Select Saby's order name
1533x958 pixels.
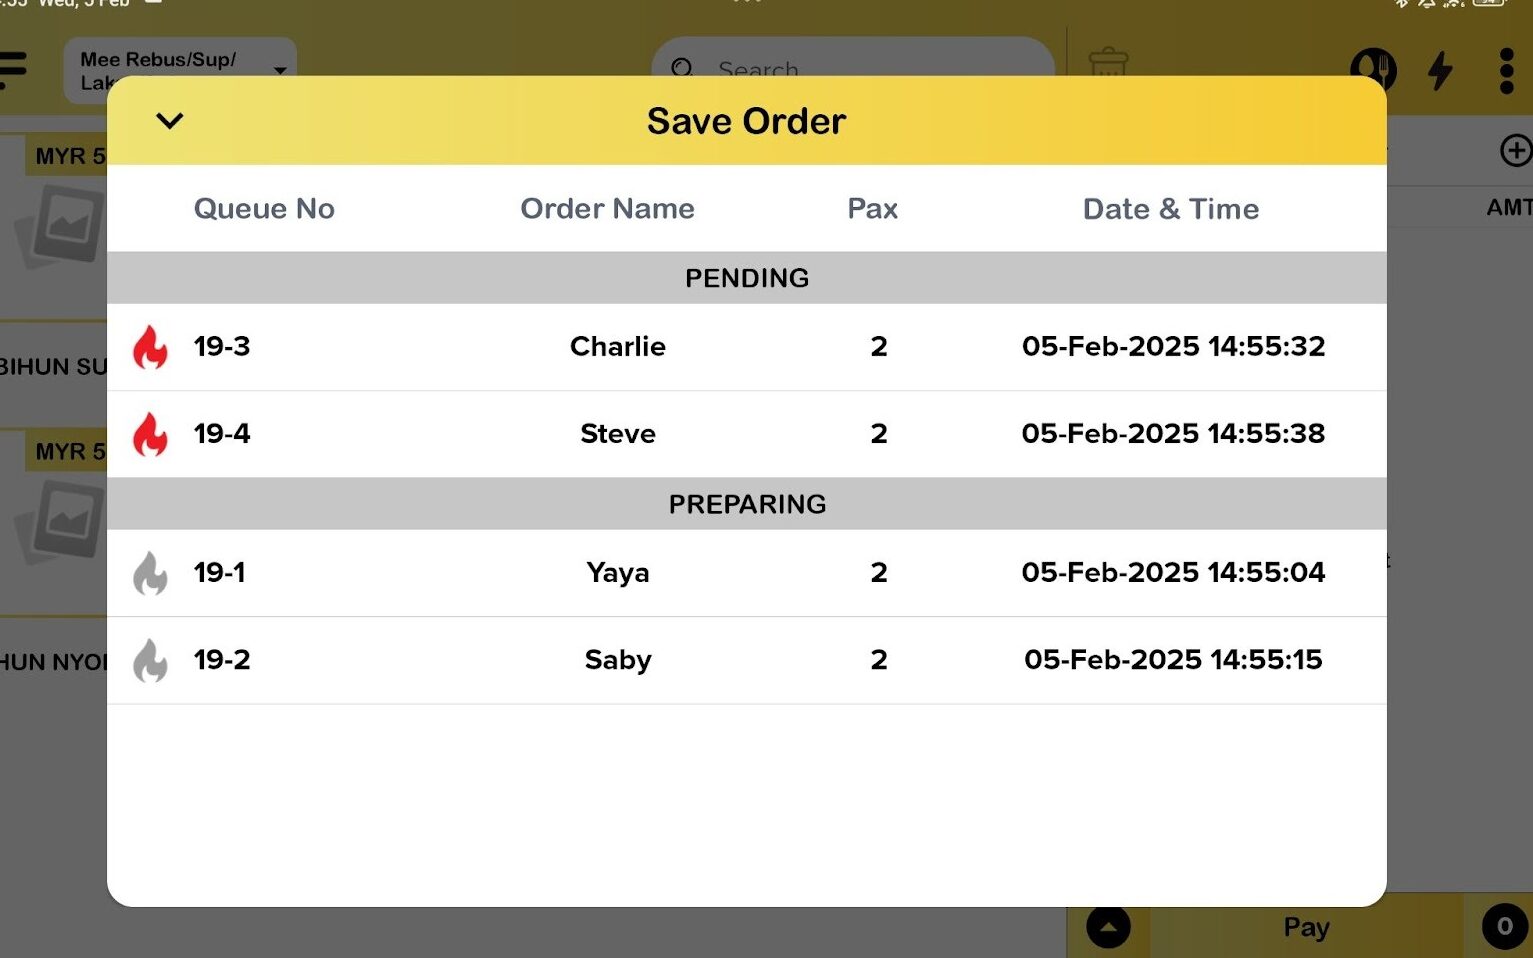(617, 660)
